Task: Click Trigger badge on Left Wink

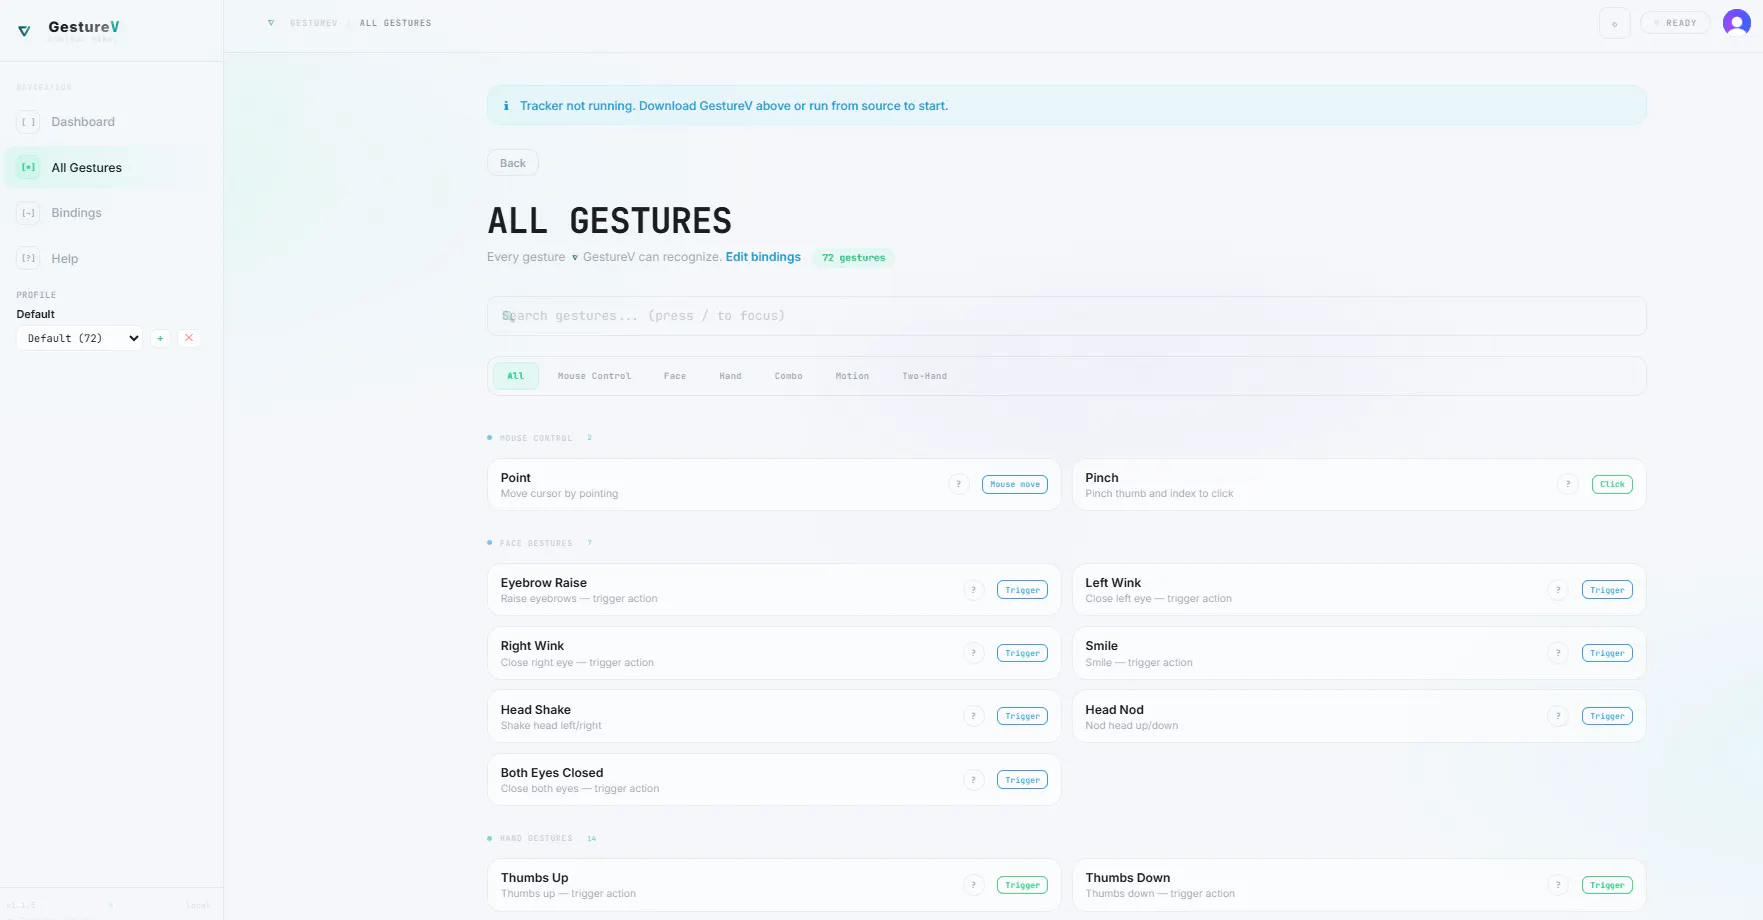Action: pos(1607,590)
